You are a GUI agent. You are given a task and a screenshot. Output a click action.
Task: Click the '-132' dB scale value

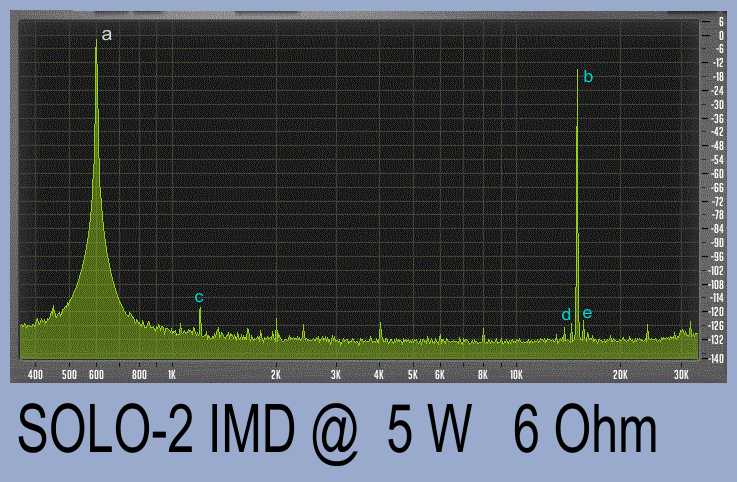(x=717, y=340)
